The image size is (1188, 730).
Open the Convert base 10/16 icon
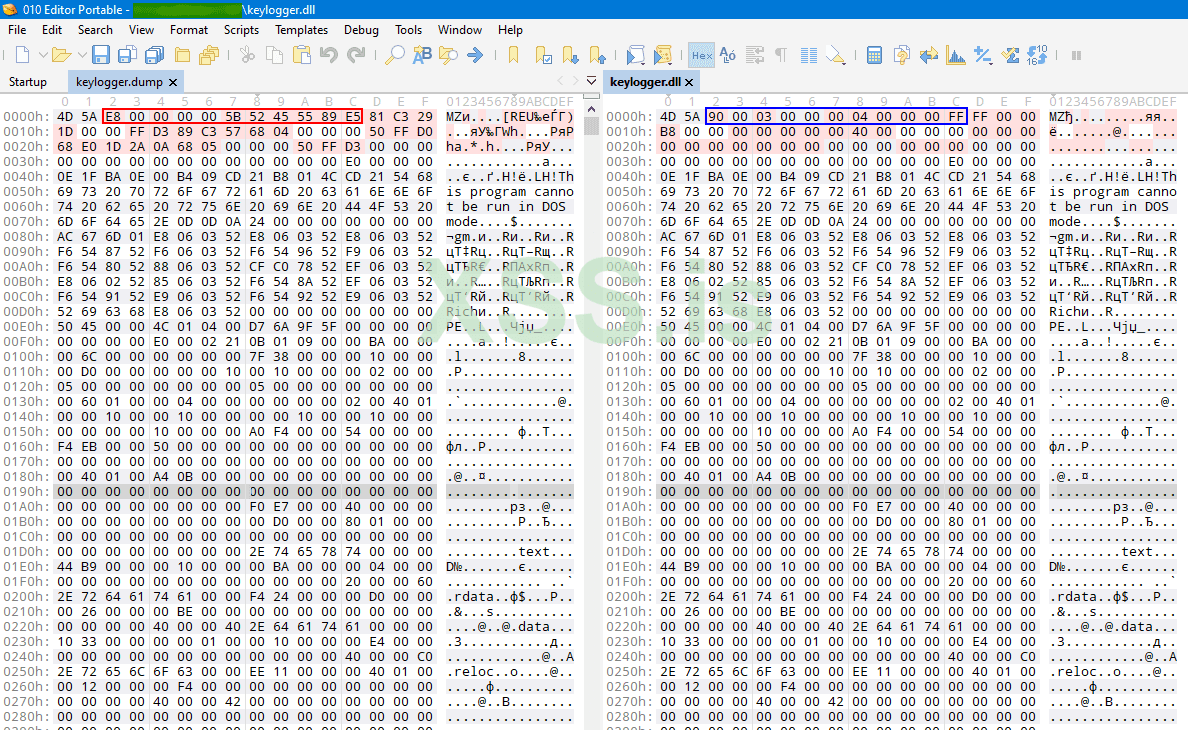[1037, 55]
